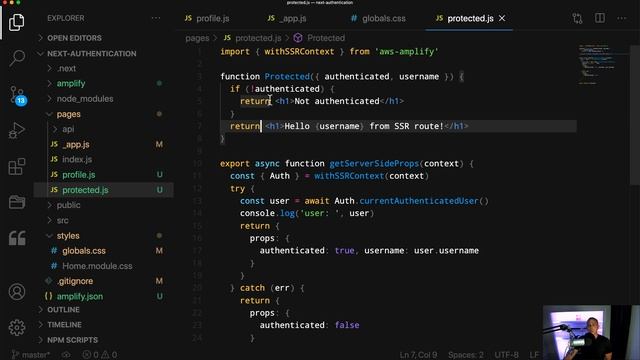The height and width of the screenshot is (360, 640).
Task: Expand the src folder
Action: point(62,220)
